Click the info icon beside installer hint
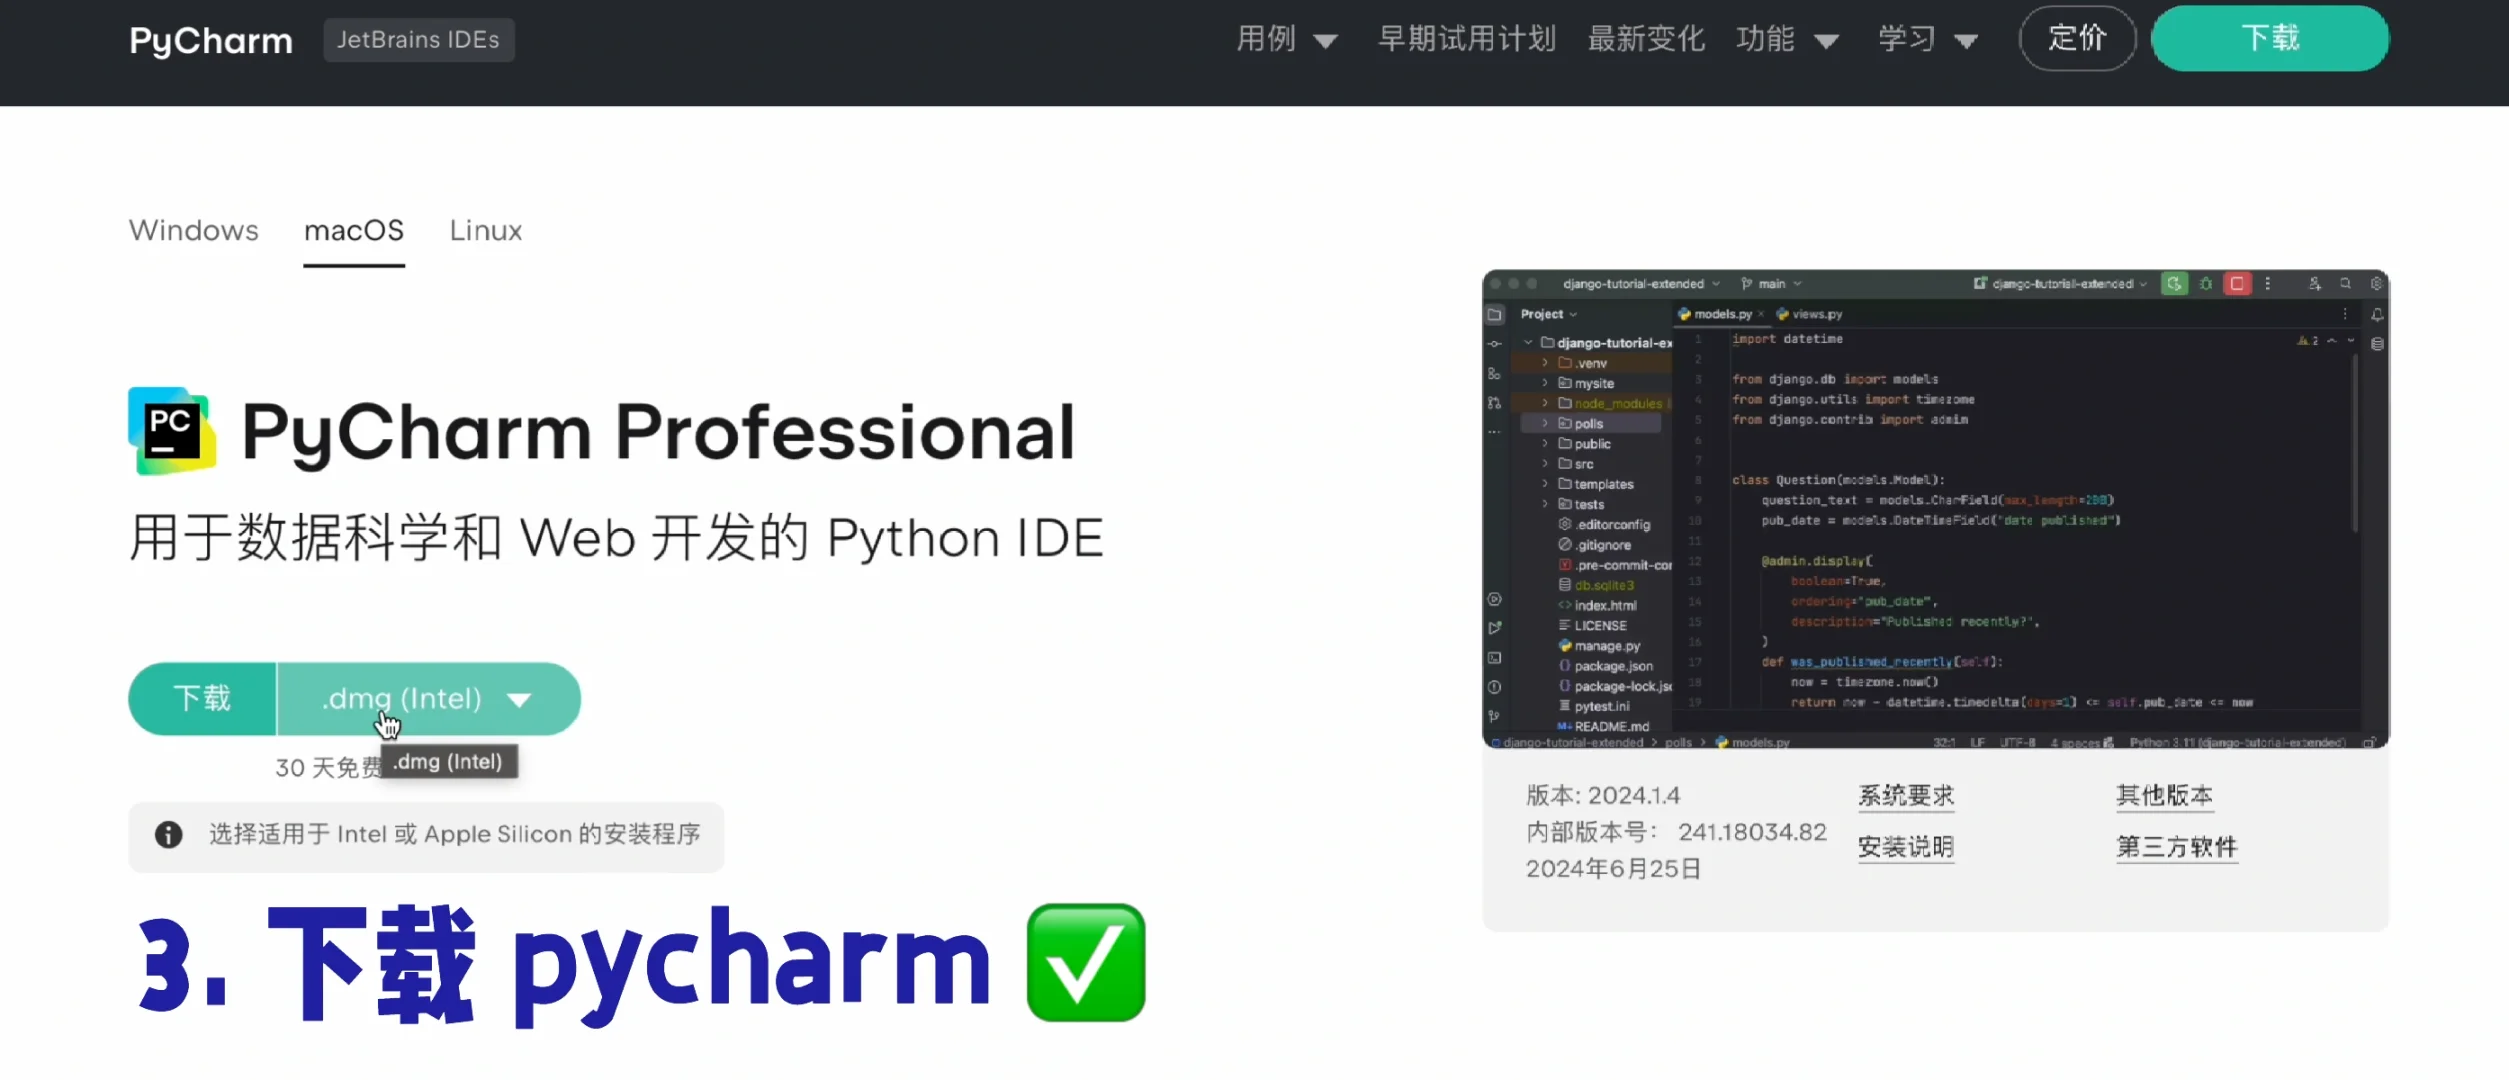The width and height of the screenshot is (2509, 1080). 168,834
